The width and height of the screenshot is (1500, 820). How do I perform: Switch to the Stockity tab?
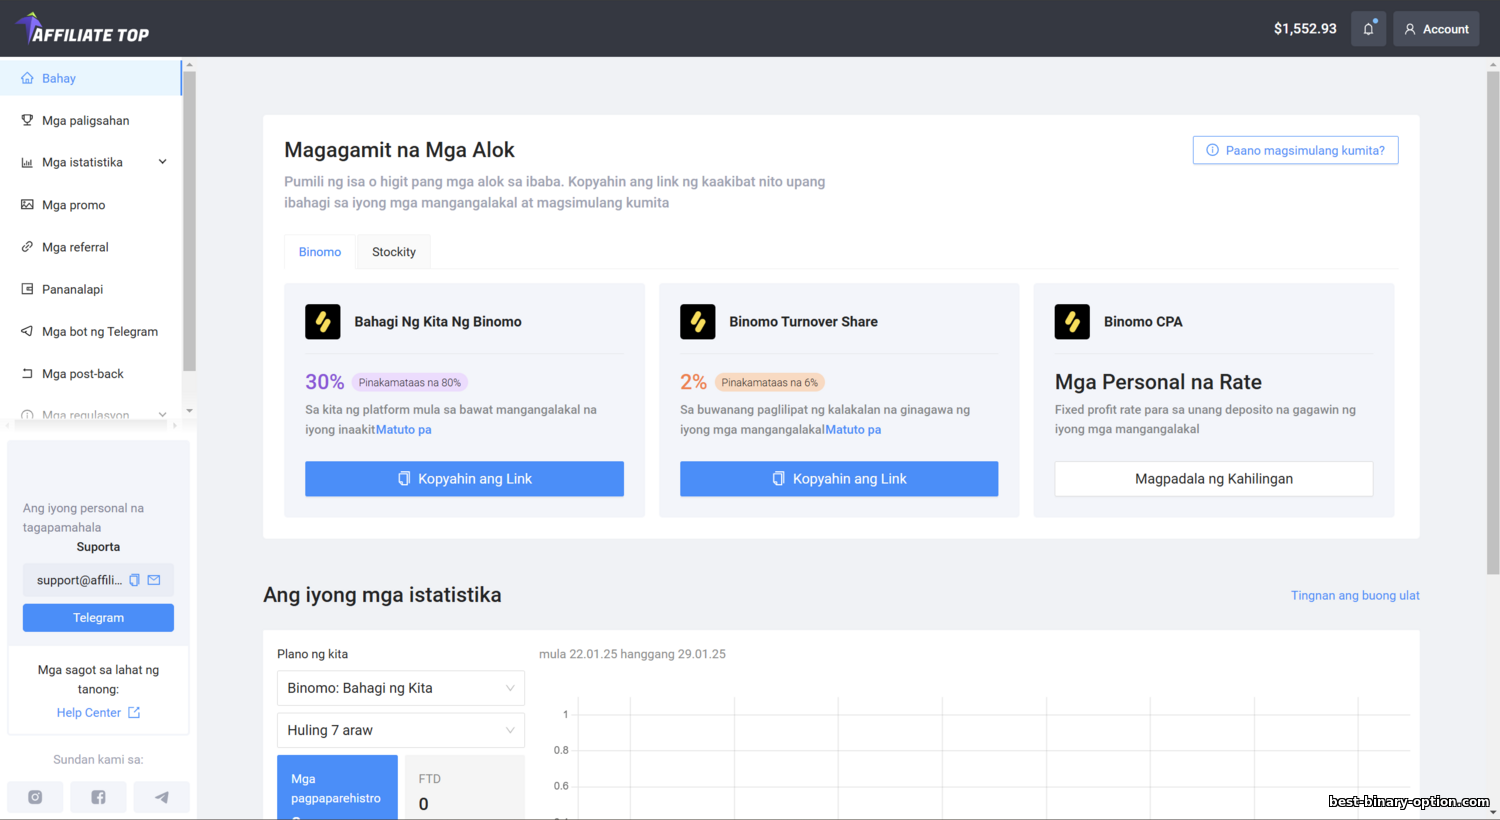click(394, 252)
